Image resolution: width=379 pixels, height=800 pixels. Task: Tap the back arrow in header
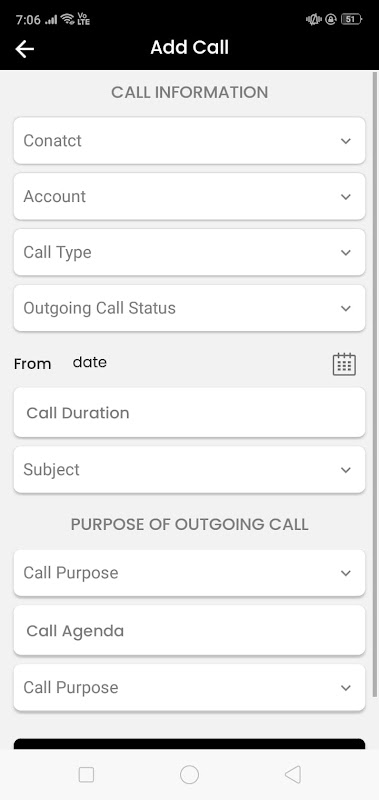24,49
